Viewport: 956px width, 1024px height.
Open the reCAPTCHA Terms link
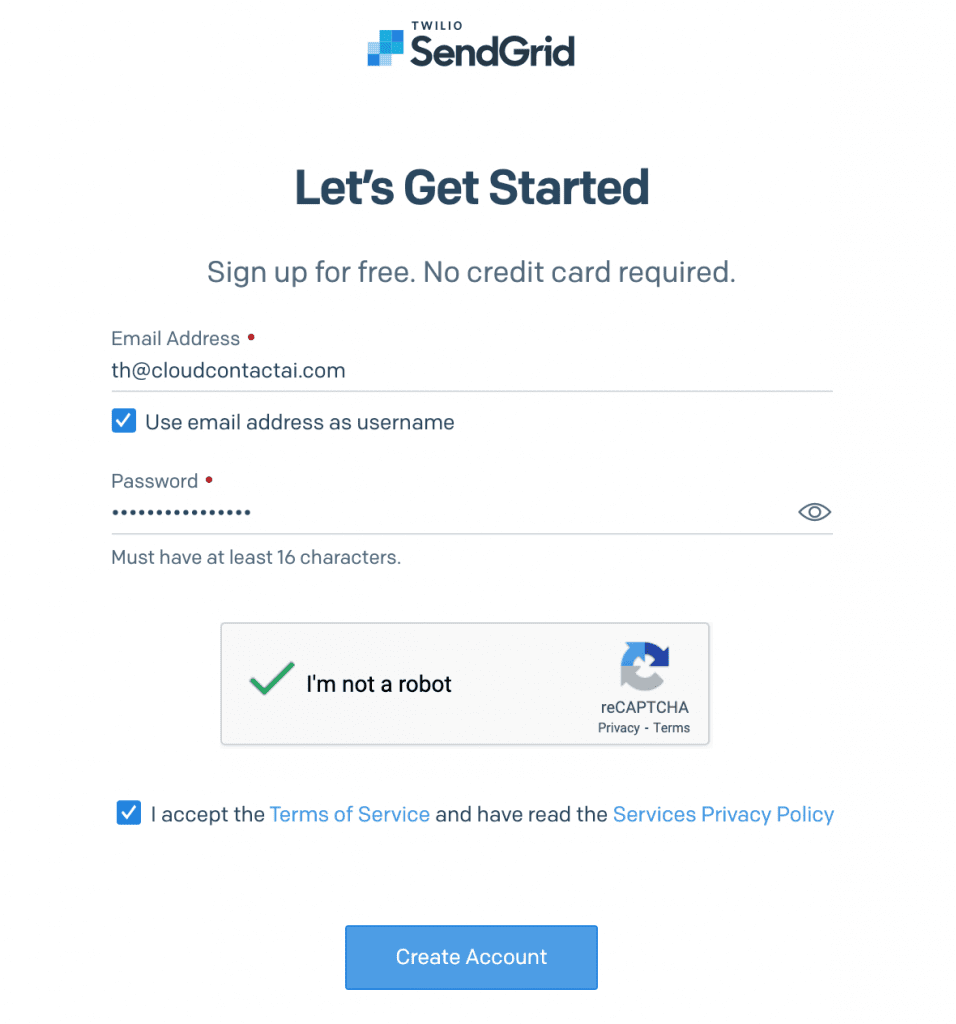coord(671,728)
